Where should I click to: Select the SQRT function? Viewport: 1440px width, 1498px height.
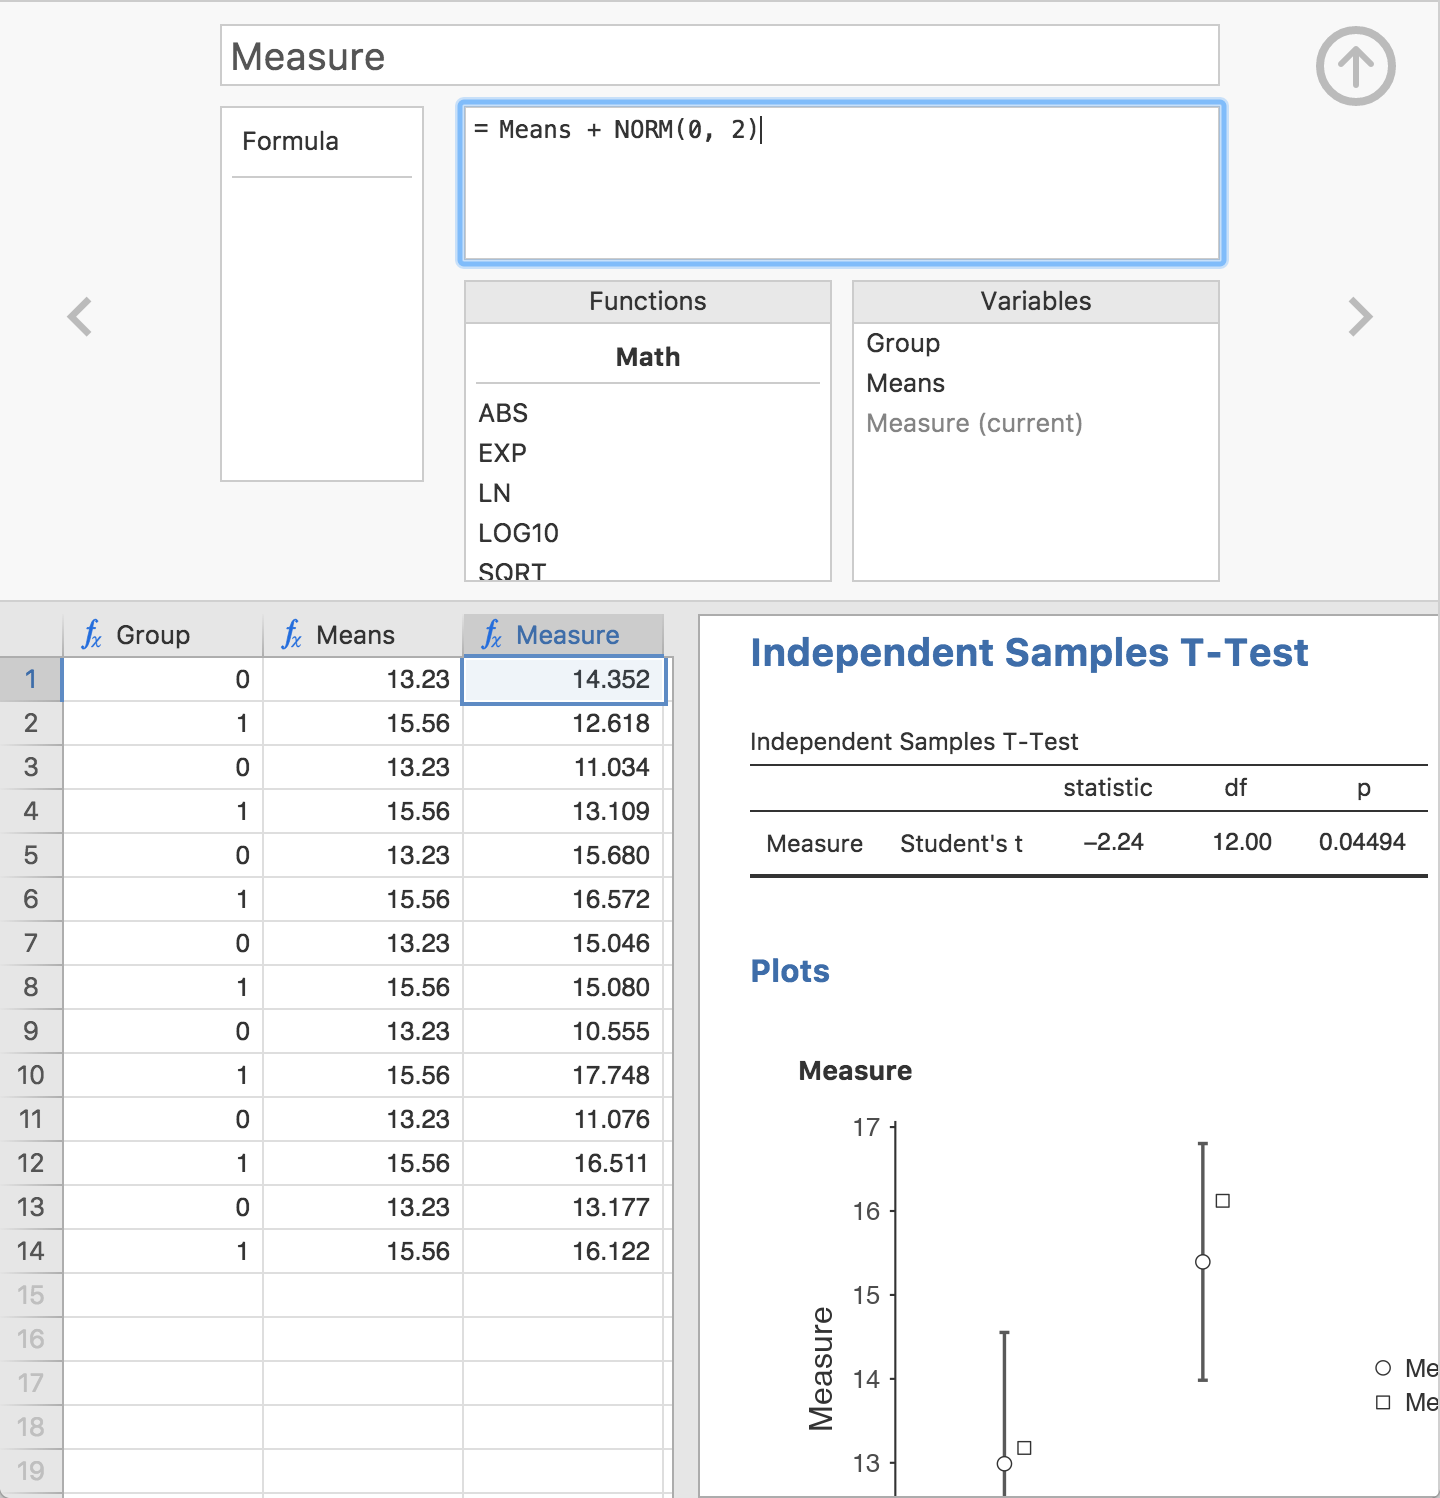tap(512, 571)
